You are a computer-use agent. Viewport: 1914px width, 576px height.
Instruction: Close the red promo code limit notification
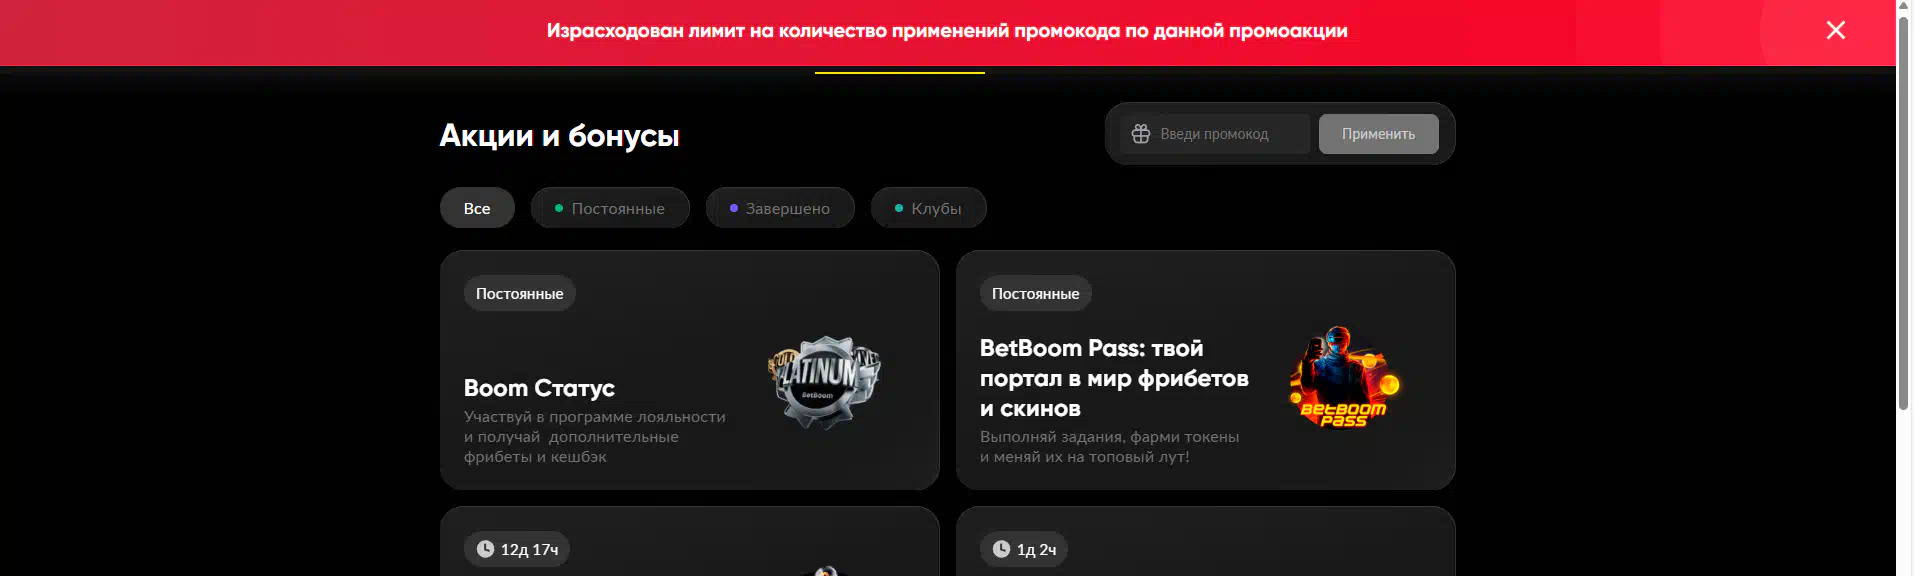click(1835, 30)
